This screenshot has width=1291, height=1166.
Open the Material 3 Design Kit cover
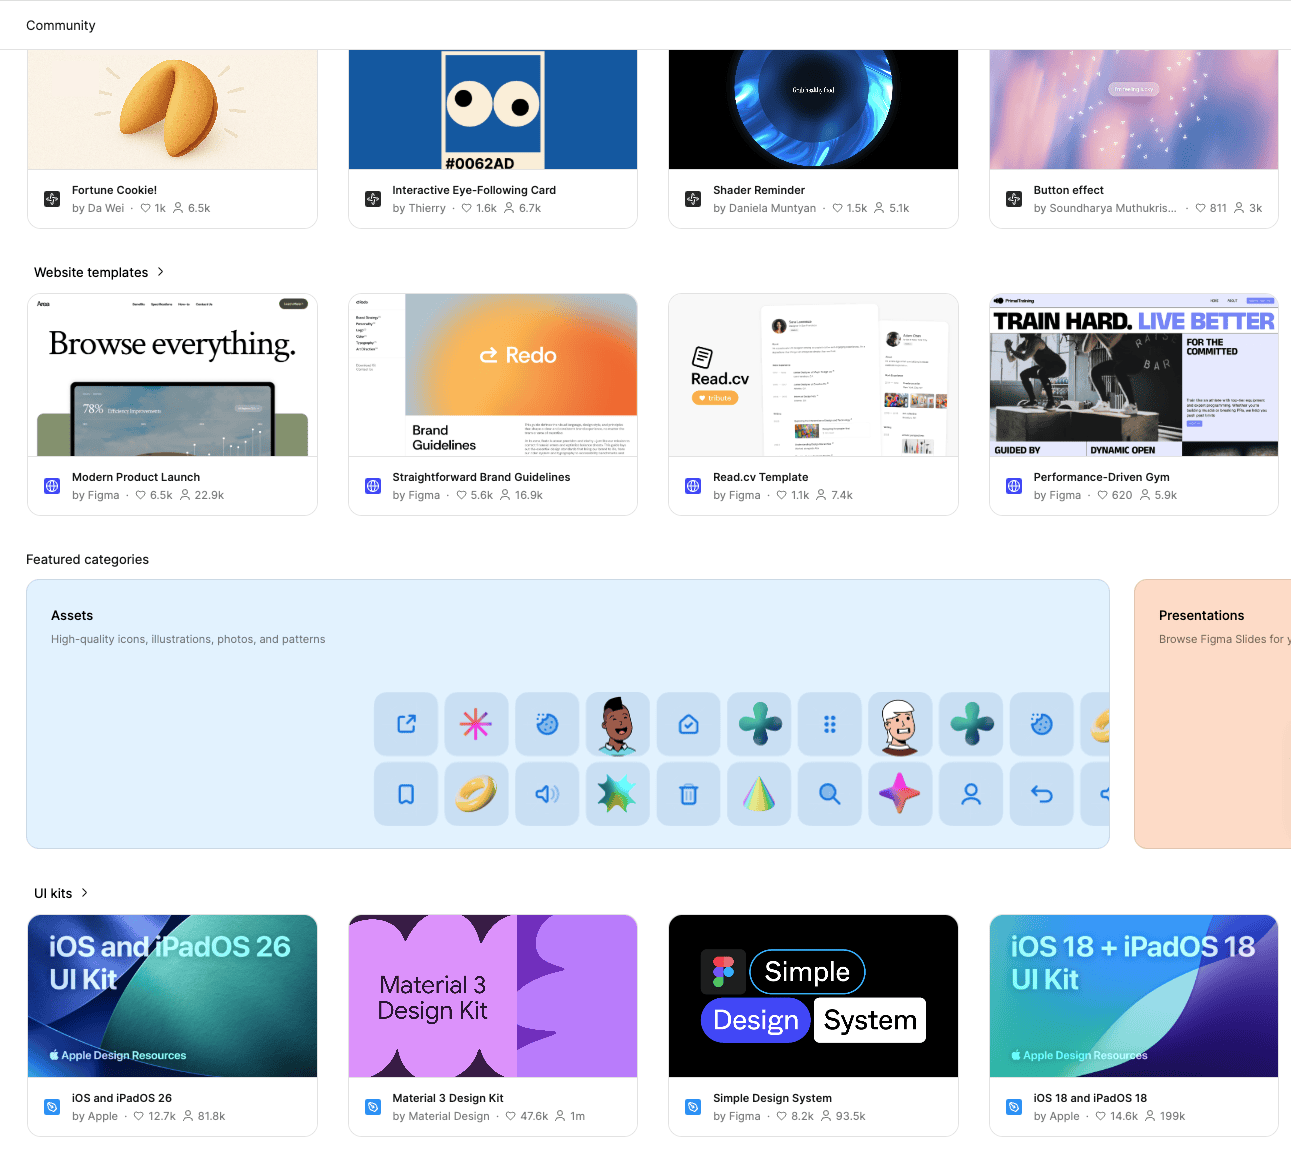click(493, 996)
